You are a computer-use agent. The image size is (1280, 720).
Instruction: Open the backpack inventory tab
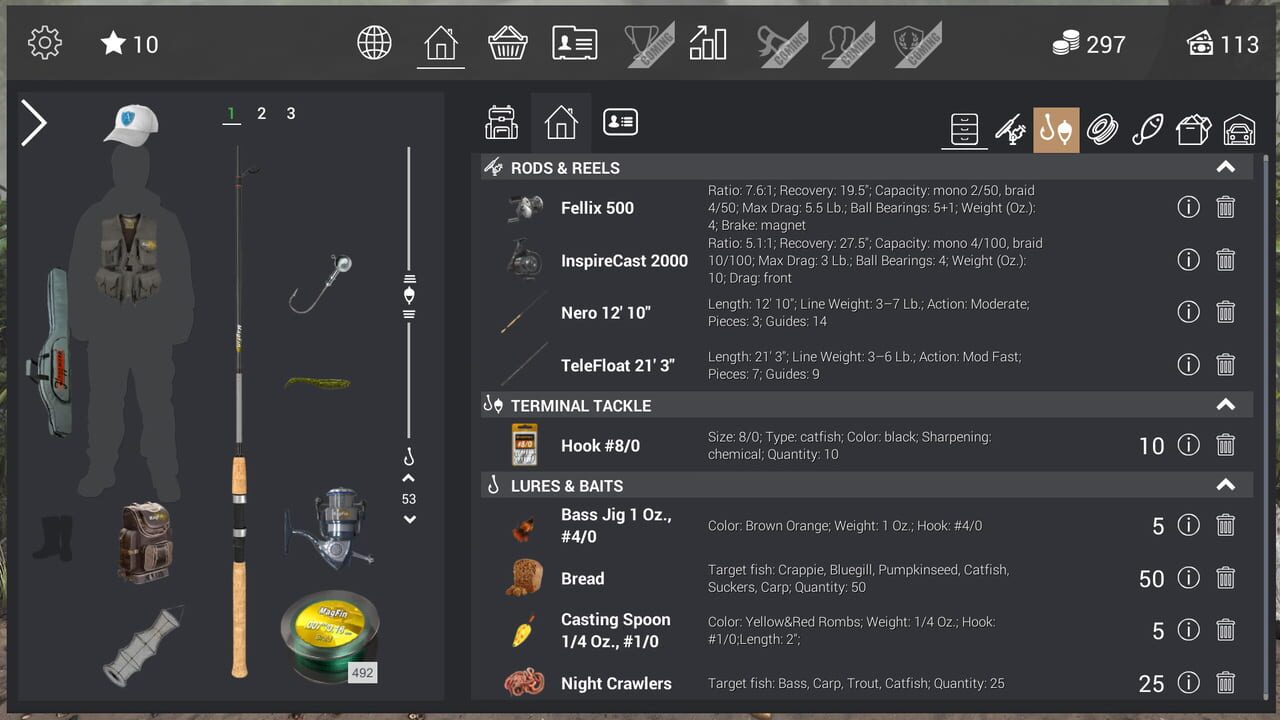pyautogui.click(x=501, y=121)
